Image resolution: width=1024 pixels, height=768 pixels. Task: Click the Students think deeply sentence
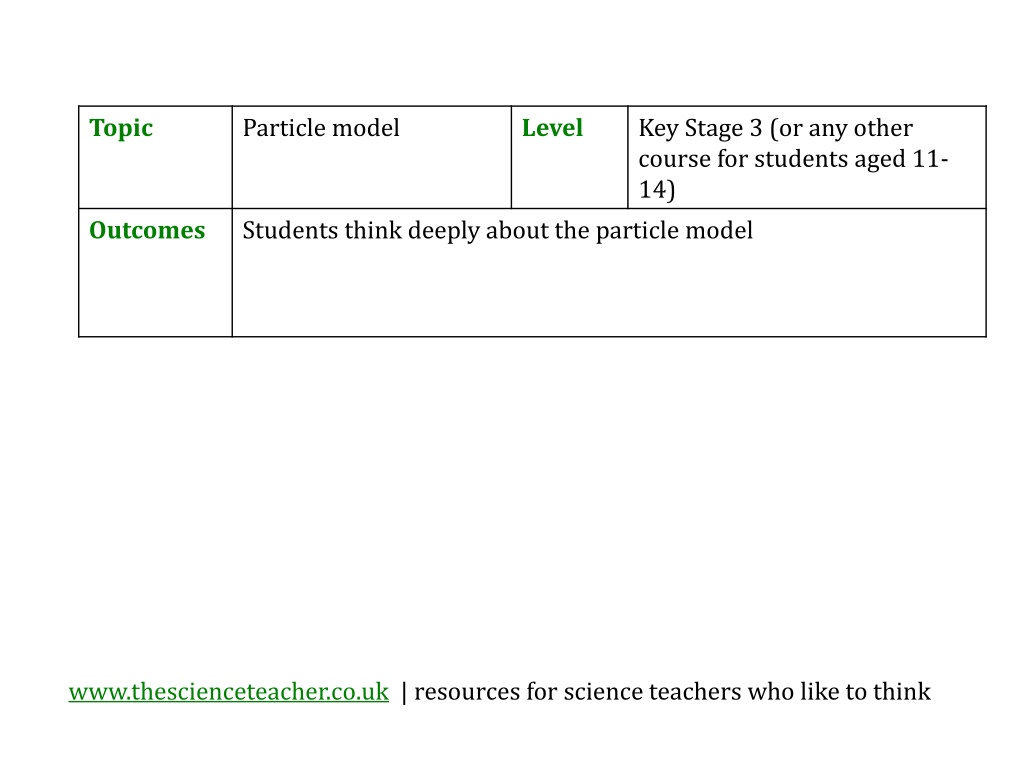(x=498, y=231)
